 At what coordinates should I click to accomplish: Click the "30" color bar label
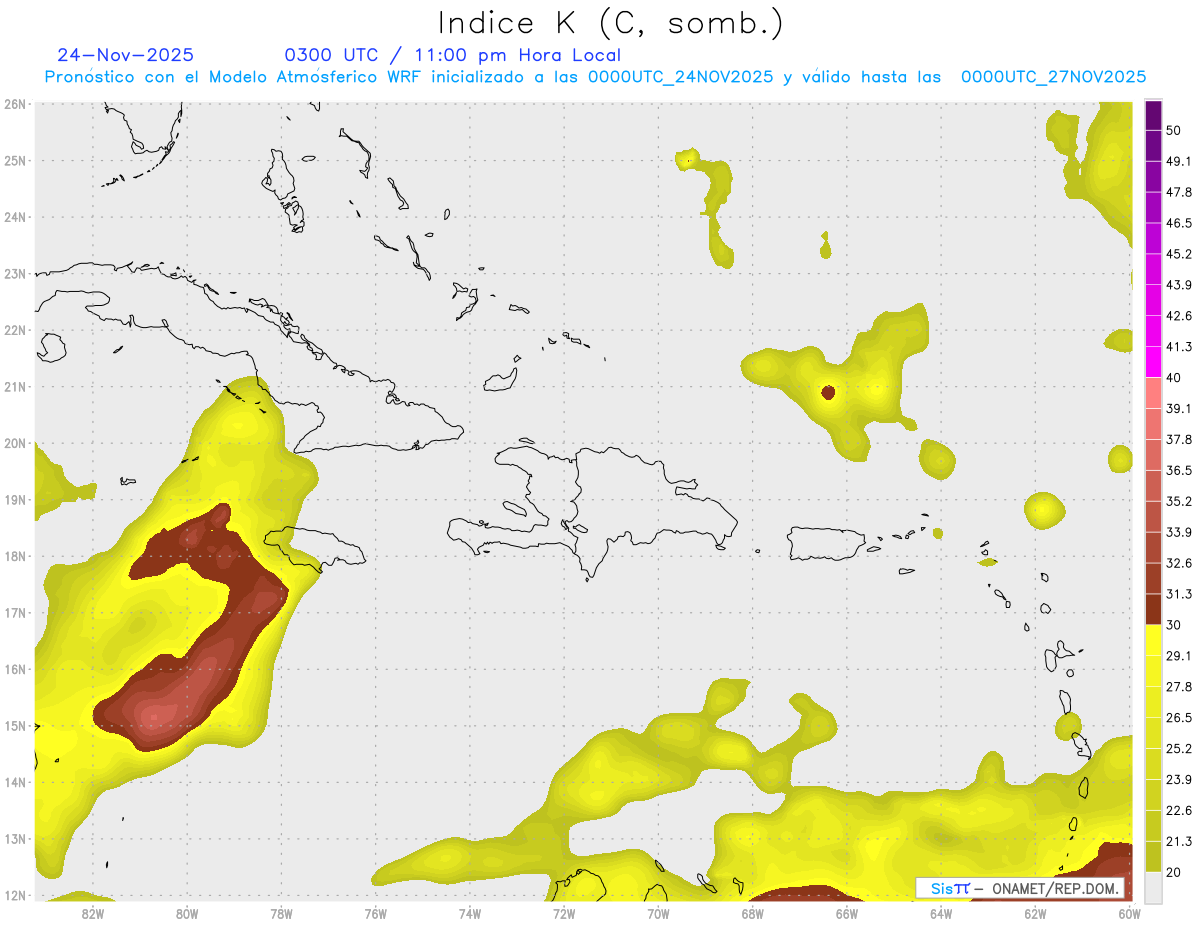tap(1173, 625)
